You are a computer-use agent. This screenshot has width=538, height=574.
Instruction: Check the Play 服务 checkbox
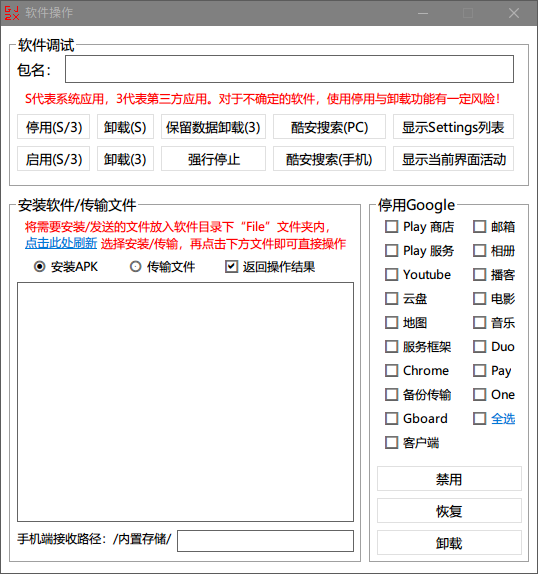[x=392, y=251]
